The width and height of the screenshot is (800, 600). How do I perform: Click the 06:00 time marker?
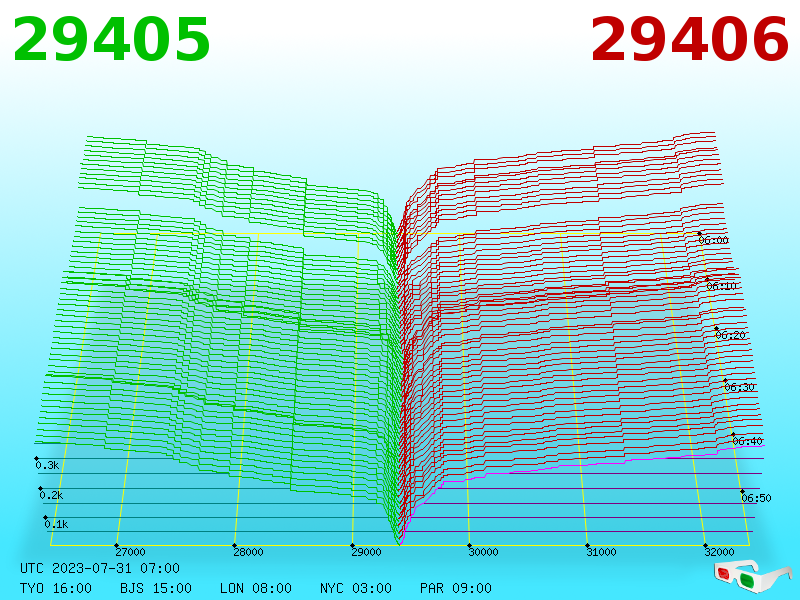(x=713, y=240)
